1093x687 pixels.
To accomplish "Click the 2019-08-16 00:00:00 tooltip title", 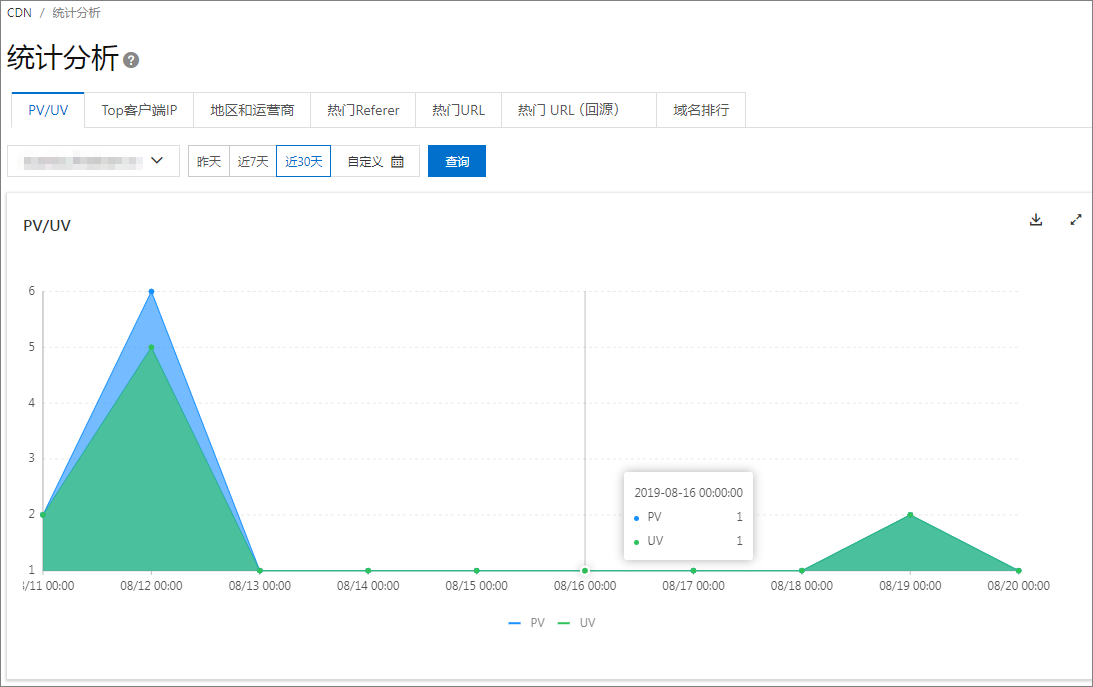I will pos(688,493).
